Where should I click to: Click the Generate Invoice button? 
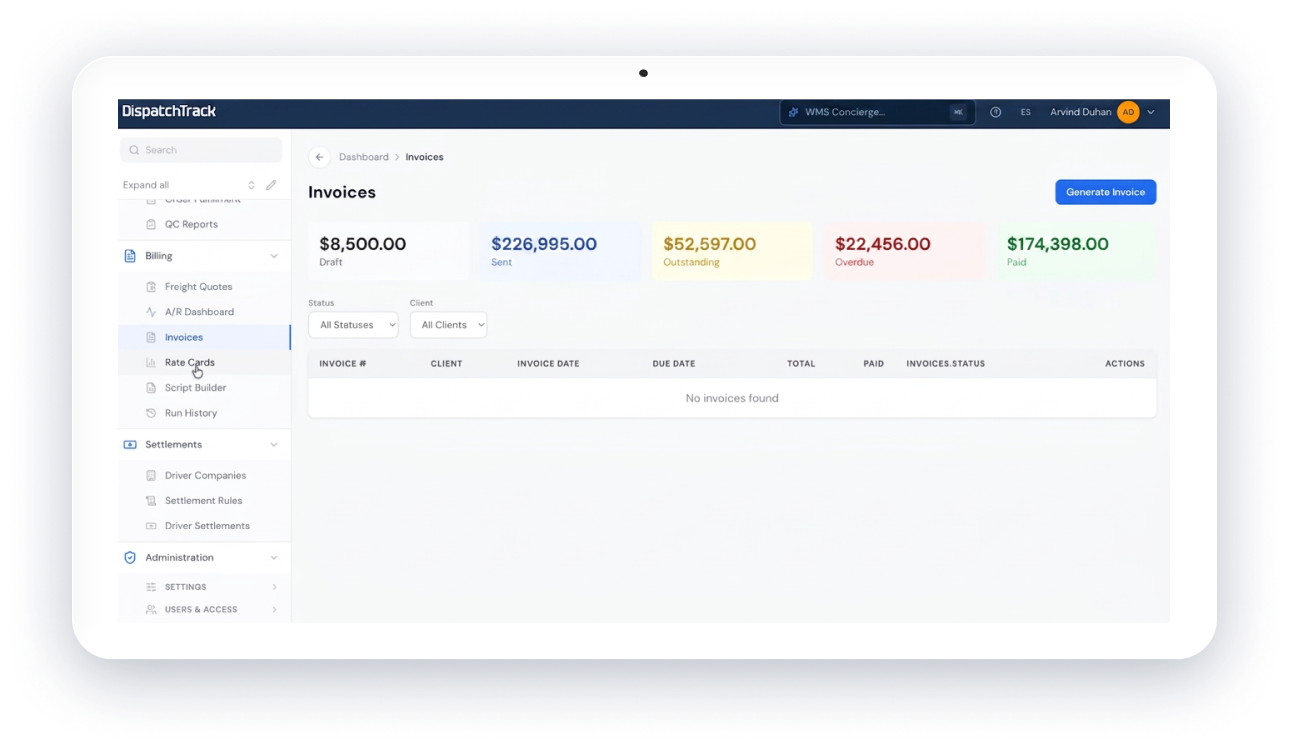point(1105,192)
